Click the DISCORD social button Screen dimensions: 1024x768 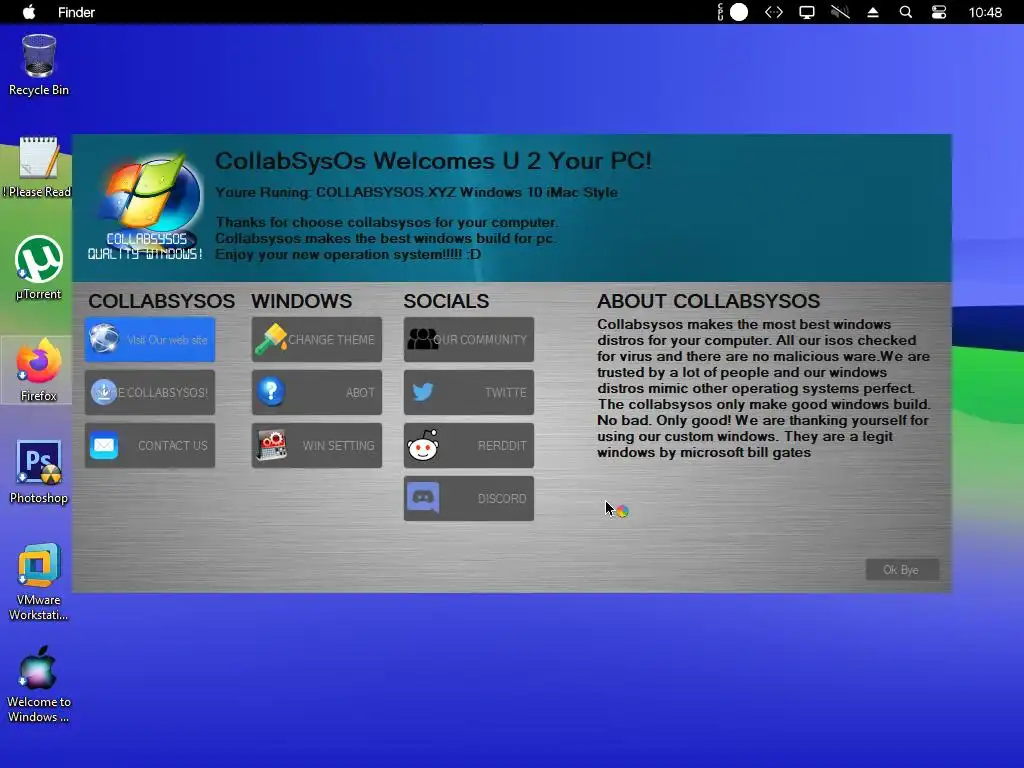(x=469, y=498)
